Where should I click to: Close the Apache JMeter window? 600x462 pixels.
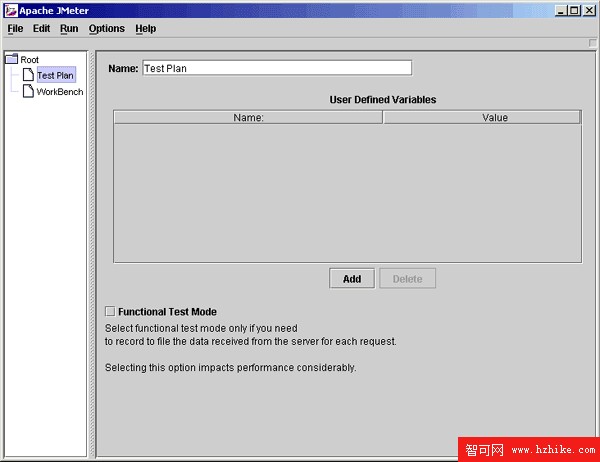click(x=589, y=10)
